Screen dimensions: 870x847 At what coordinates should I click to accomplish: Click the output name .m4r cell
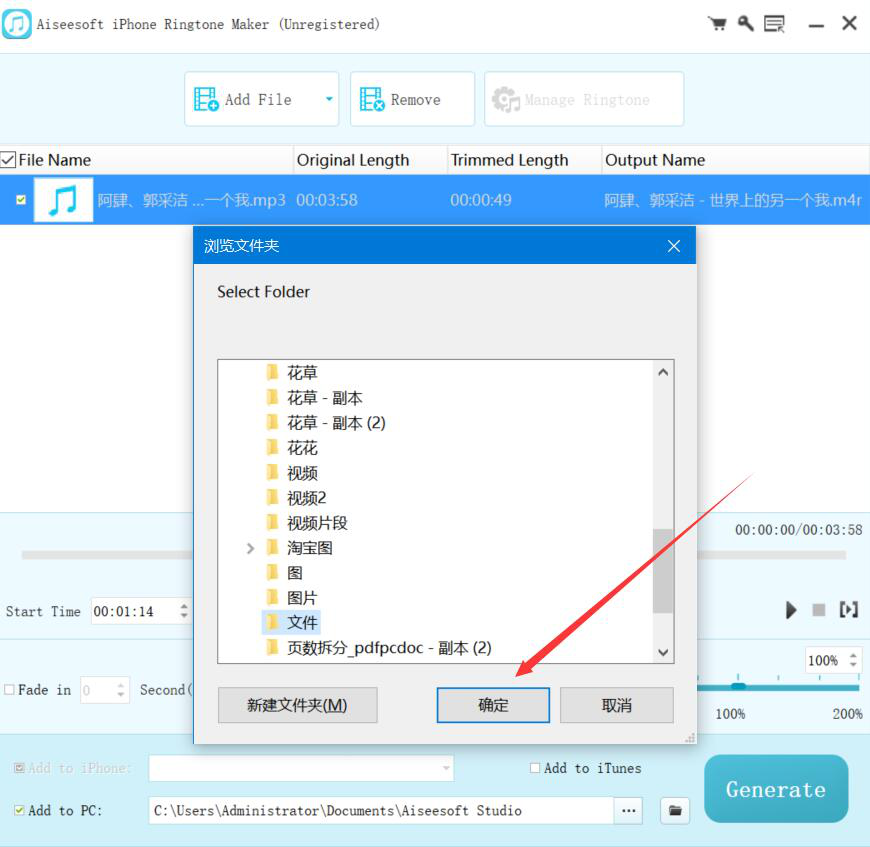click(x=732, y=200)
